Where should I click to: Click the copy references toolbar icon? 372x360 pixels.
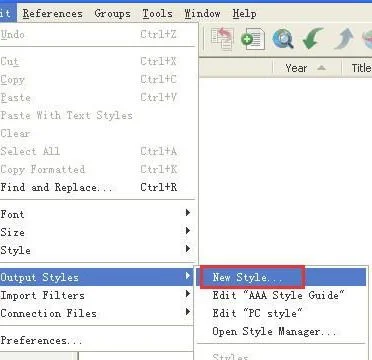click(x=222, y=39)
